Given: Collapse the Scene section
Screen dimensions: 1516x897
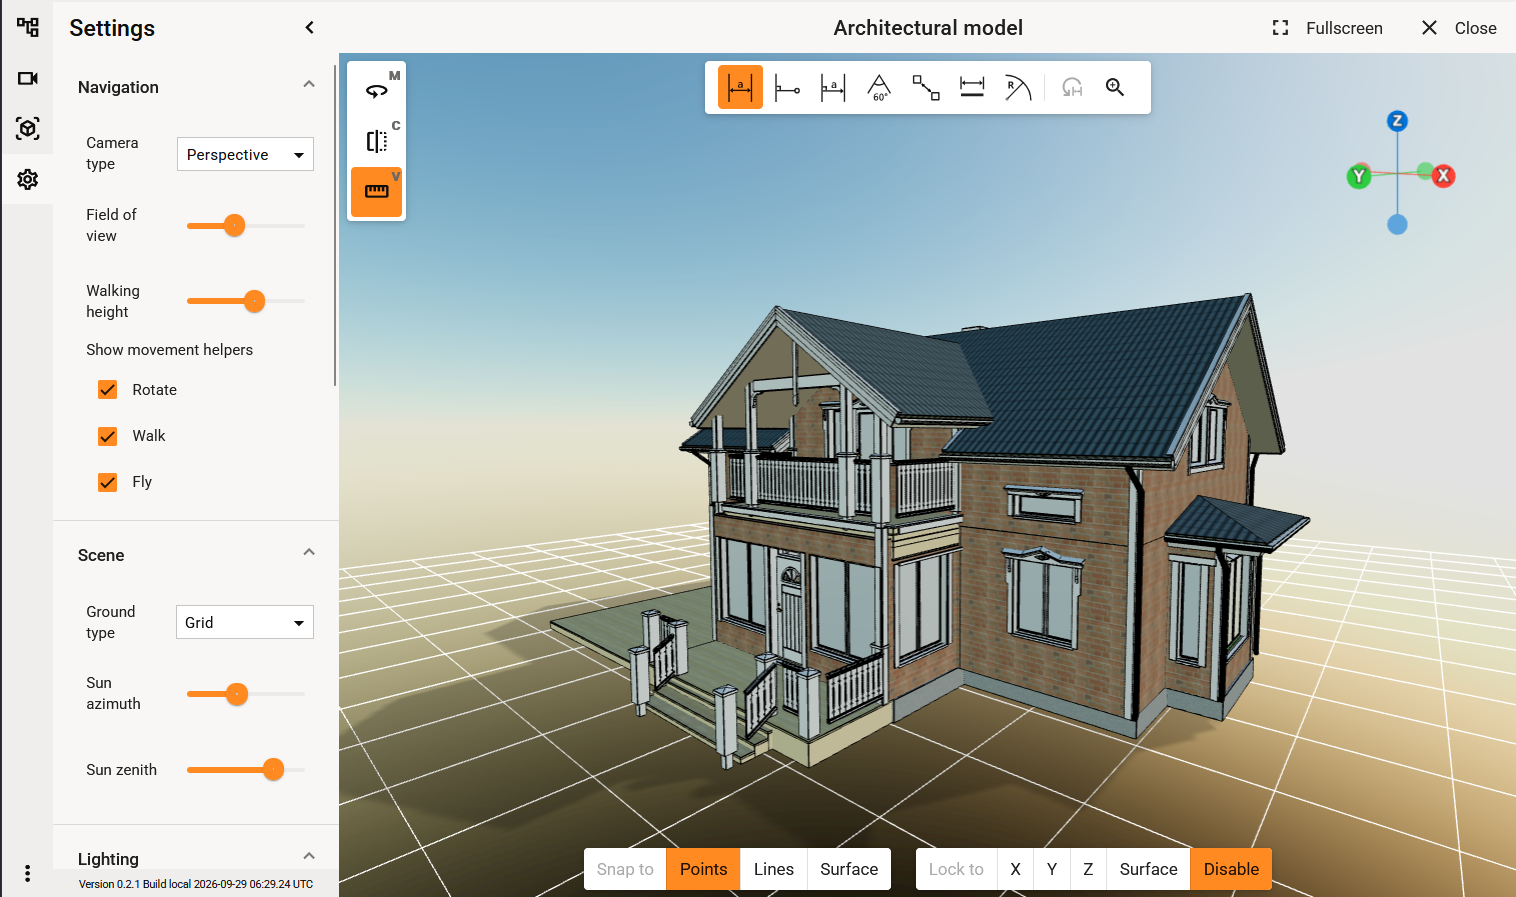Looking at the screenshot, I should pyautogui.click(x=309, y=553).
